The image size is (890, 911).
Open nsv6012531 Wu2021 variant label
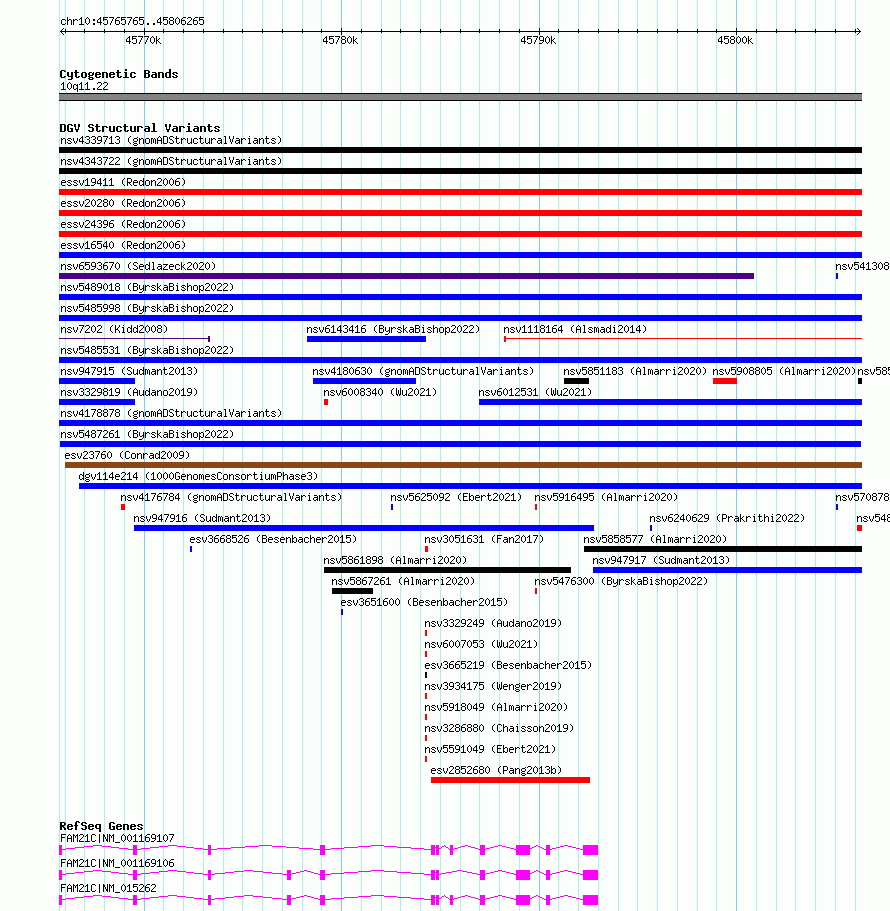pos(535,392)
